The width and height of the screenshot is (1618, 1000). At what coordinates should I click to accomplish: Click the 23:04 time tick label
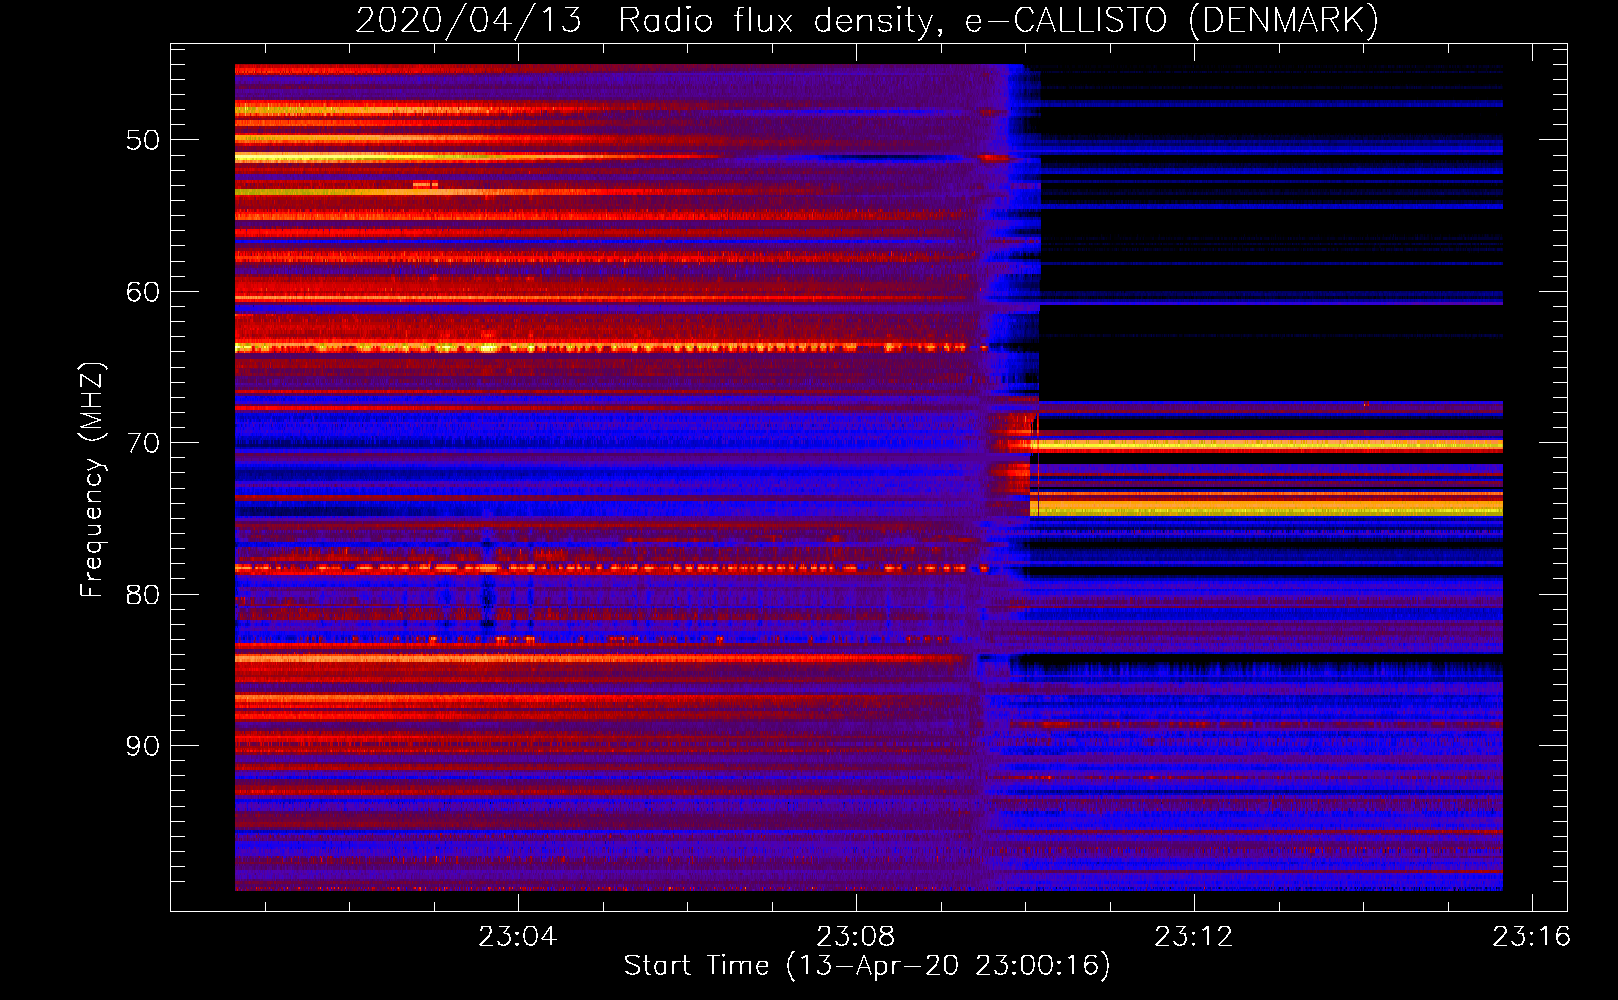(x=518, y=937)
